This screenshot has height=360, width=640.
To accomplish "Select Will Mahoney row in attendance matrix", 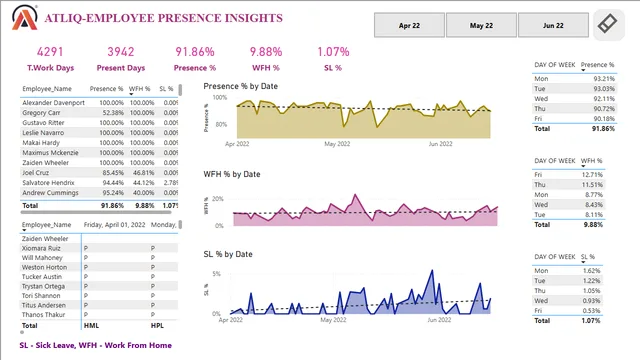I will pos(99,258).
